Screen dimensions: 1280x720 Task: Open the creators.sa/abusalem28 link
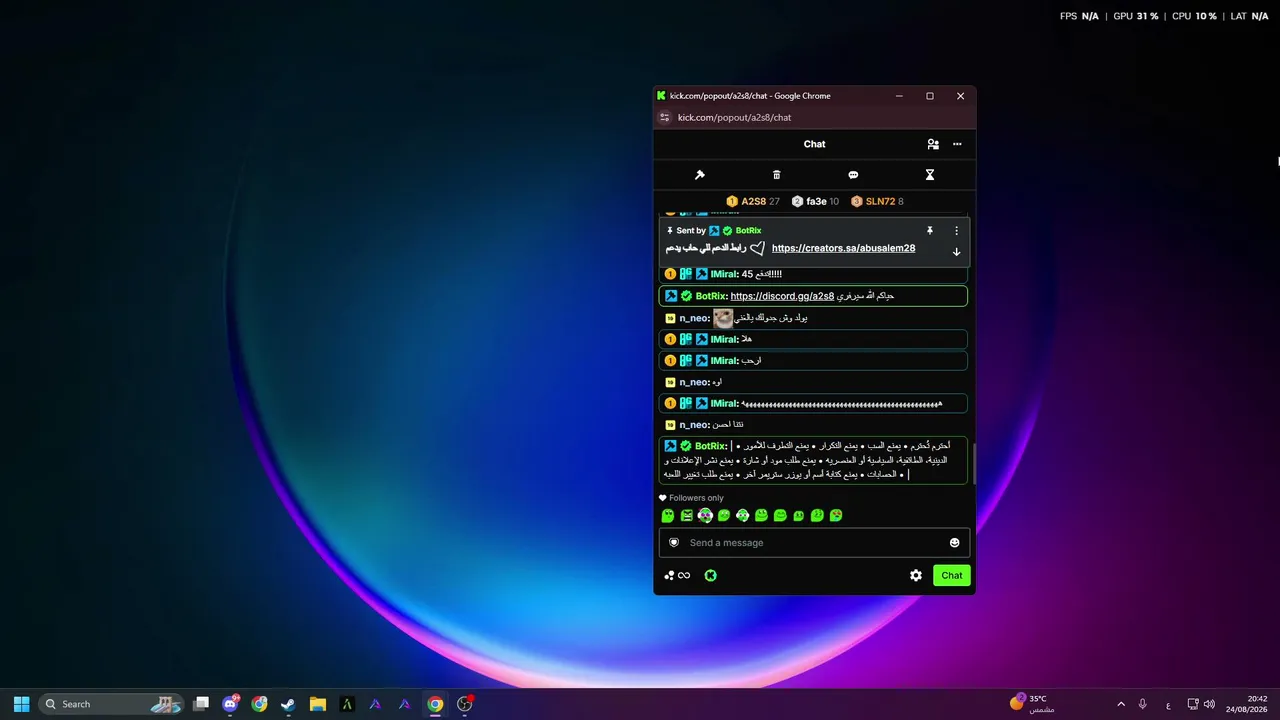coord(843,248)
